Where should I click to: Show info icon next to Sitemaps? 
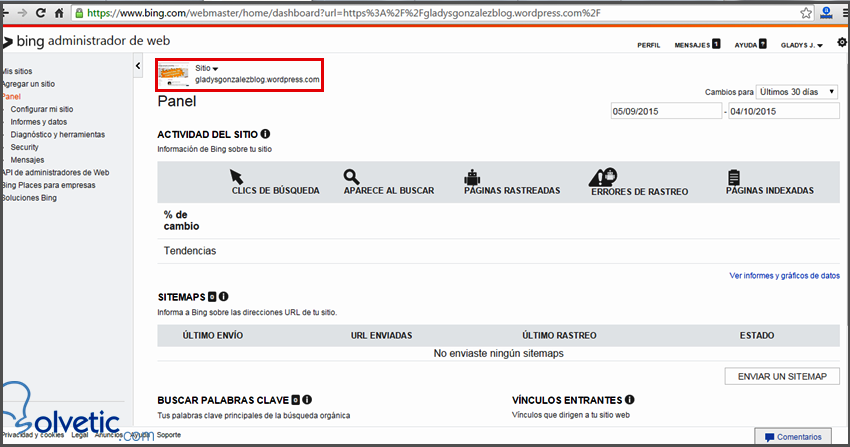tap(223, 296)
